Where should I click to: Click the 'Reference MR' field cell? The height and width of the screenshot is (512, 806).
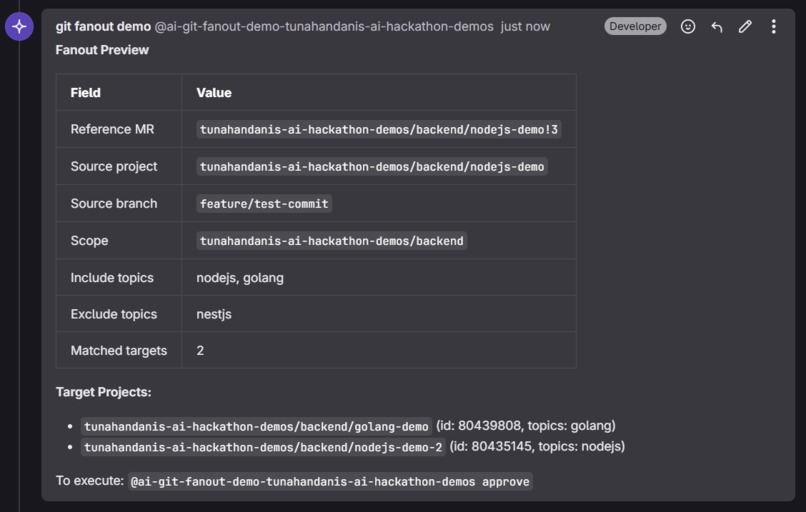[119, 129]
